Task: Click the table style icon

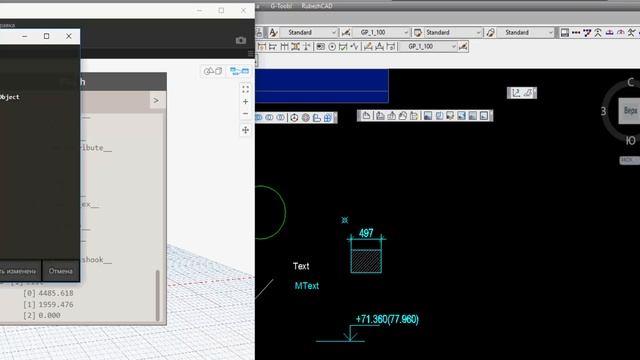Action: 418,32
